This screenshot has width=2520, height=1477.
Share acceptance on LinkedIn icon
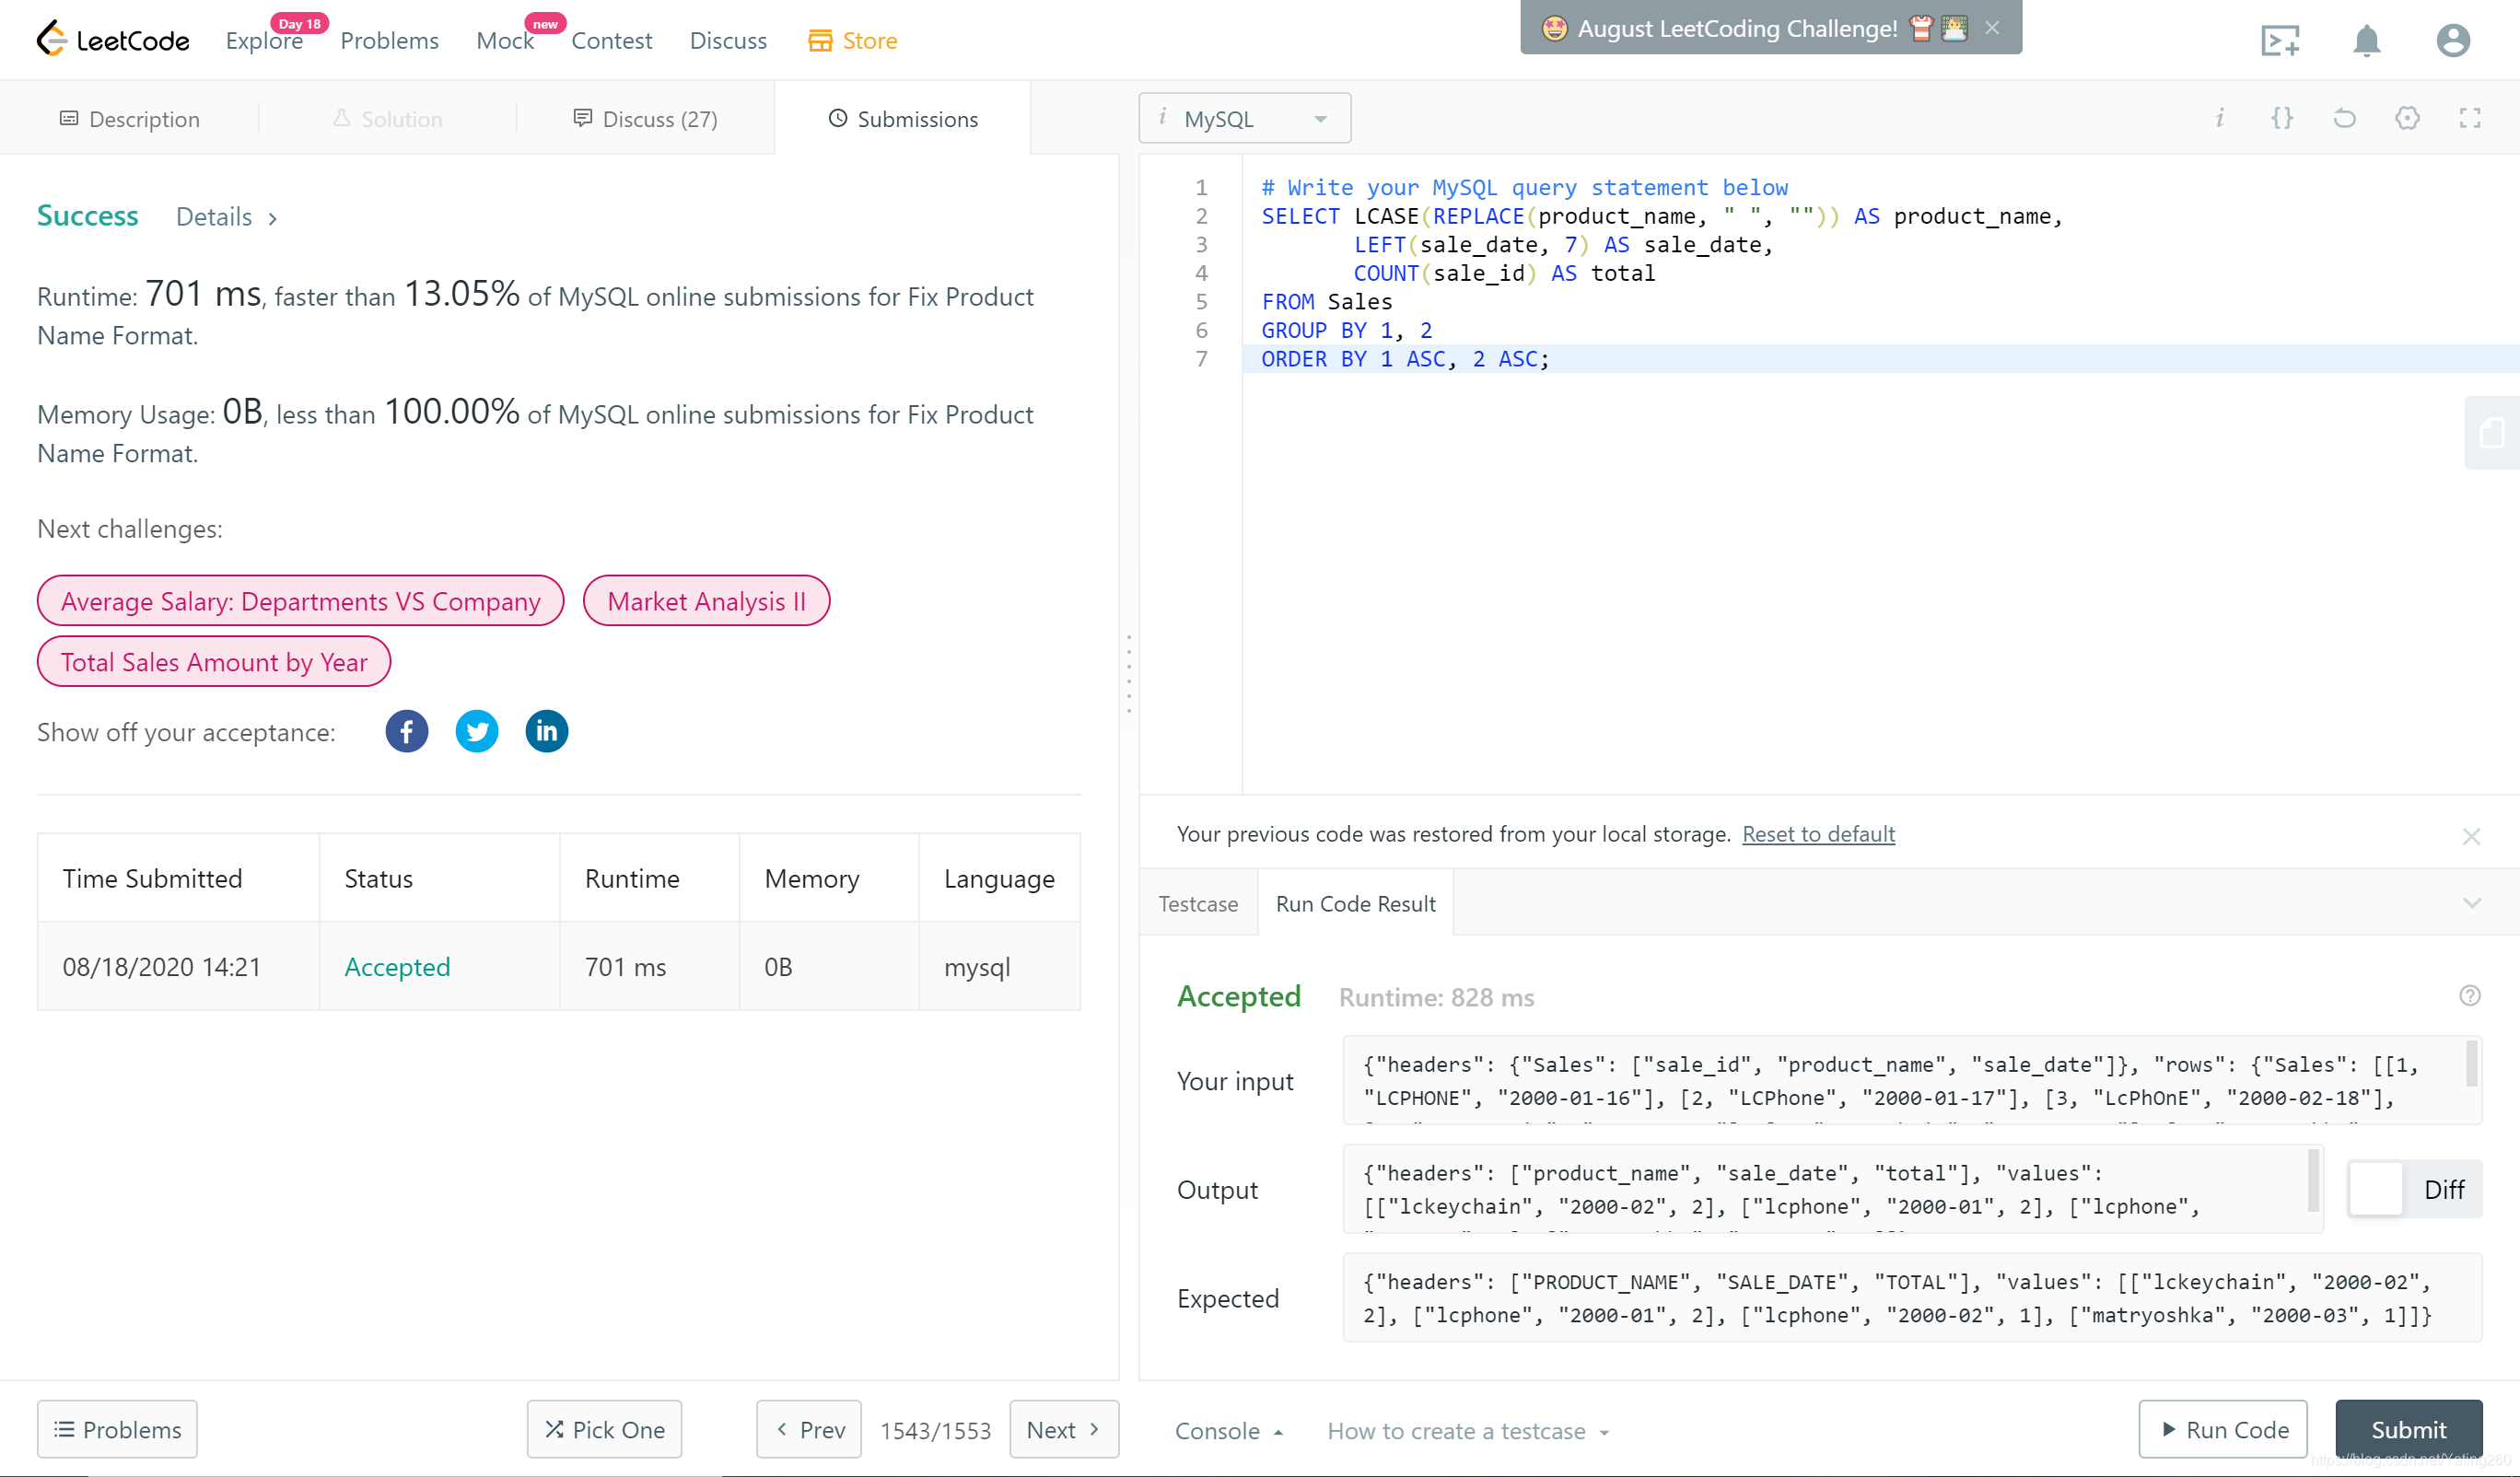(547, 731)
